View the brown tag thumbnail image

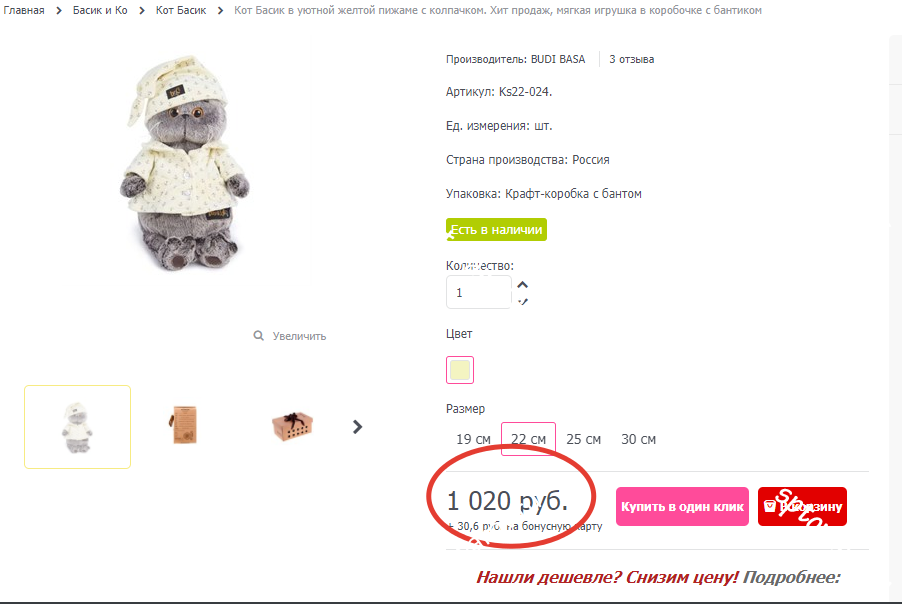185,426
